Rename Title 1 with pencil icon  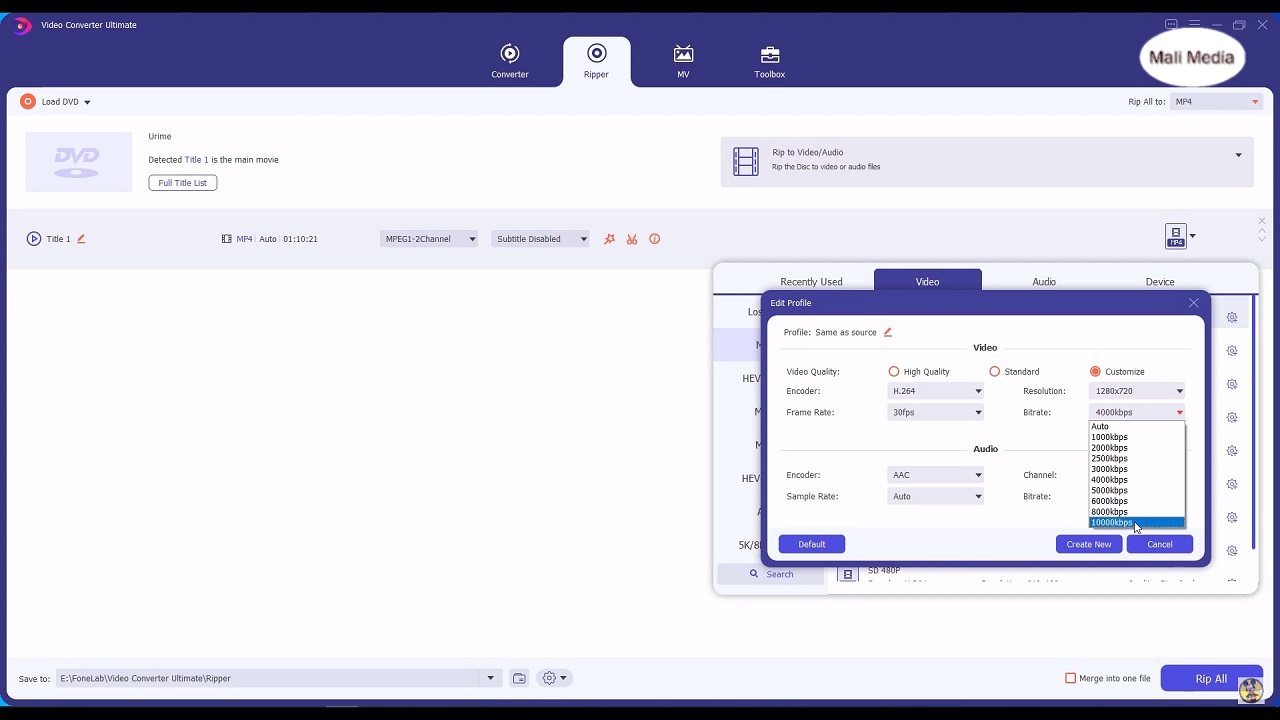[81, 239]
